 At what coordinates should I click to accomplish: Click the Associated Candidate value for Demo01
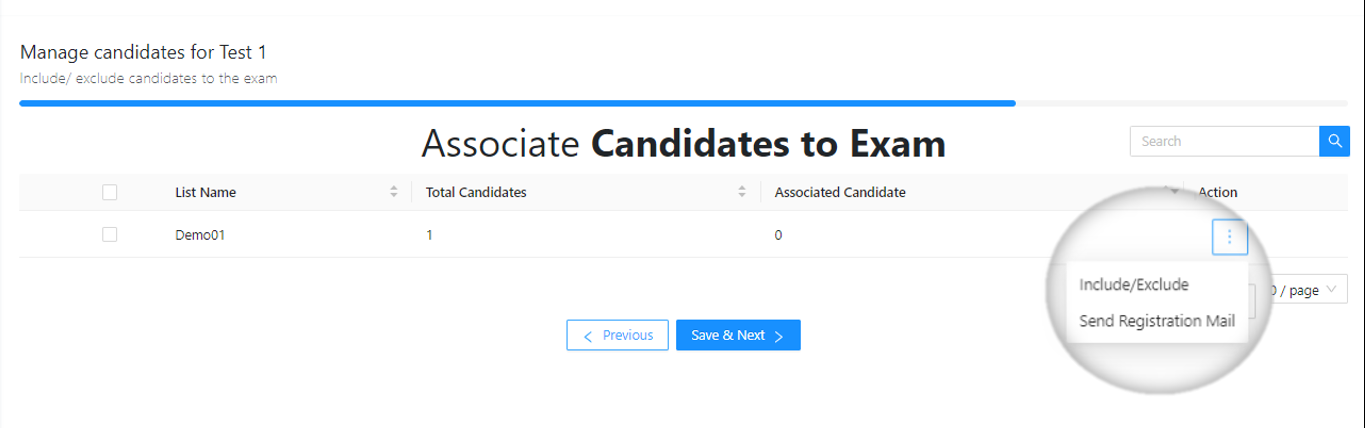pos(779,235)
